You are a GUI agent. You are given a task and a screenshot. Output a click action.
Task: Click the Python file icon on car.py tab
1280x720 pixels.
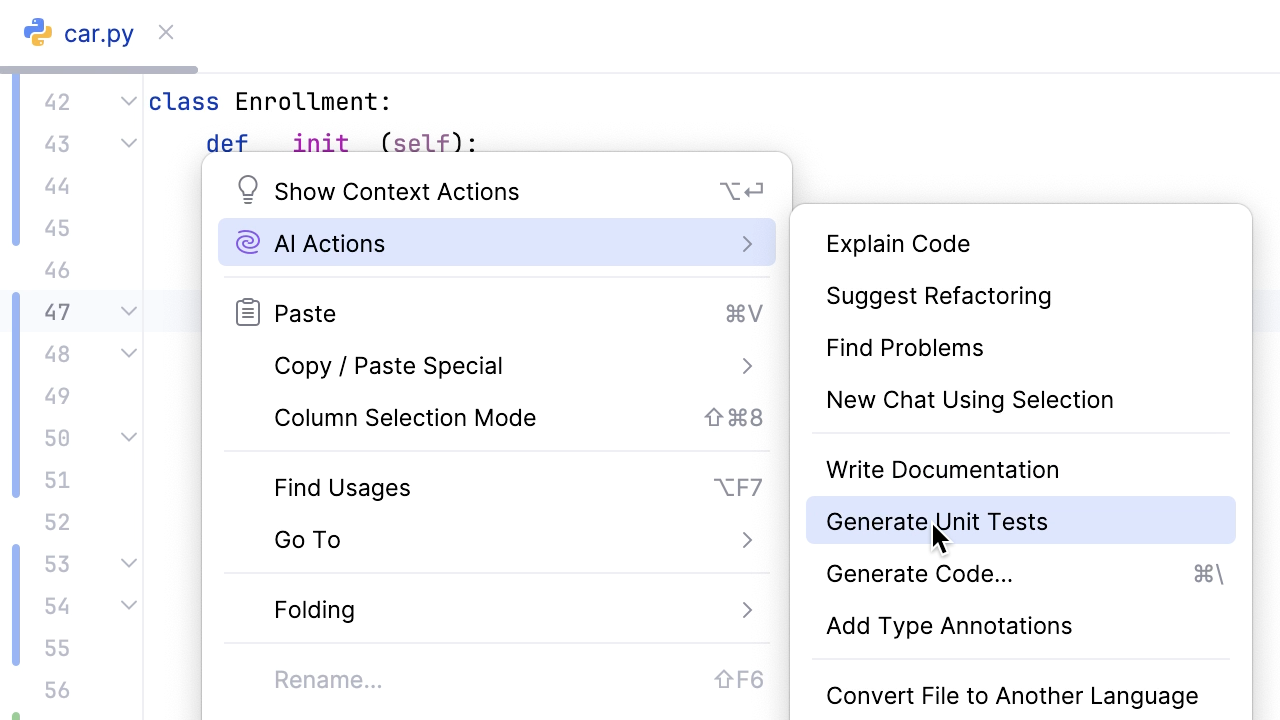pos(38,33)
